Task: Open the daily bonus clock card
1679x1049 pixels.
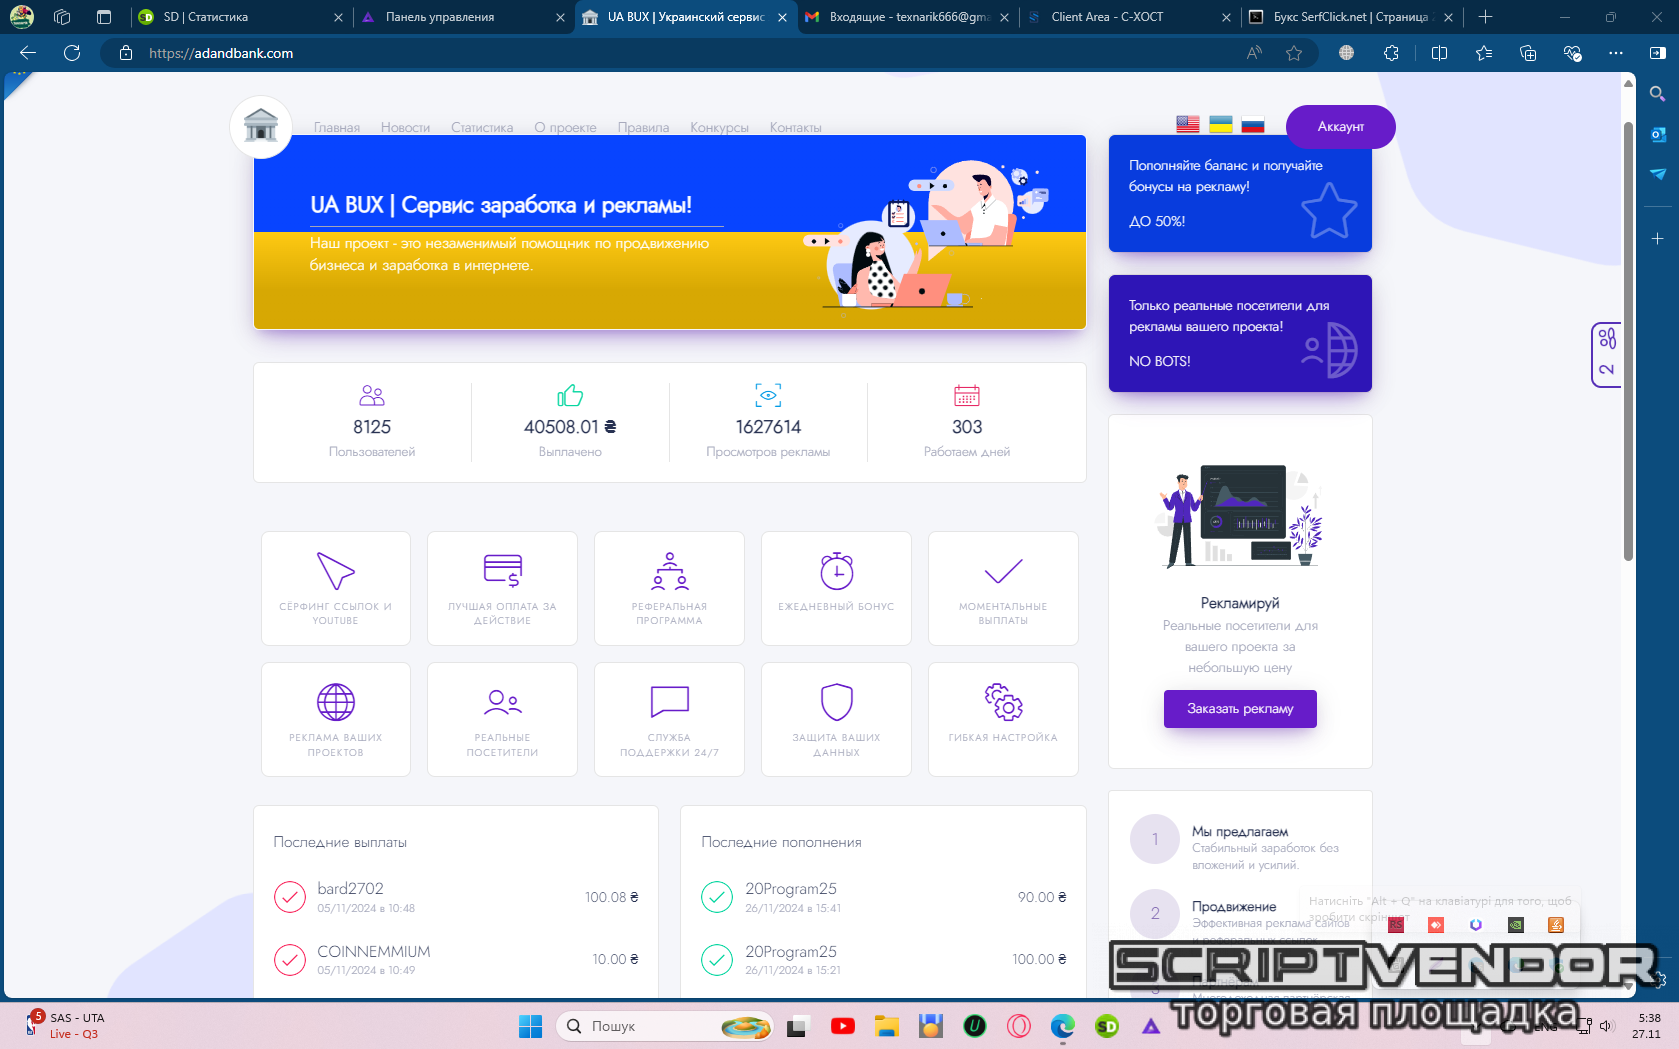Action: [x=836, y=588]
